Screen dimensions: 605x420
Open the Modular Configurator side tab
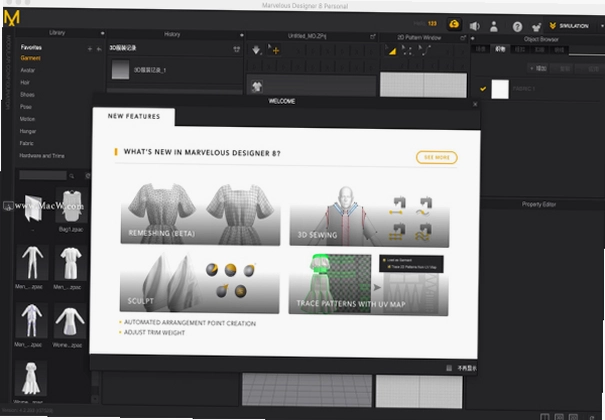[x=8, y=72]
